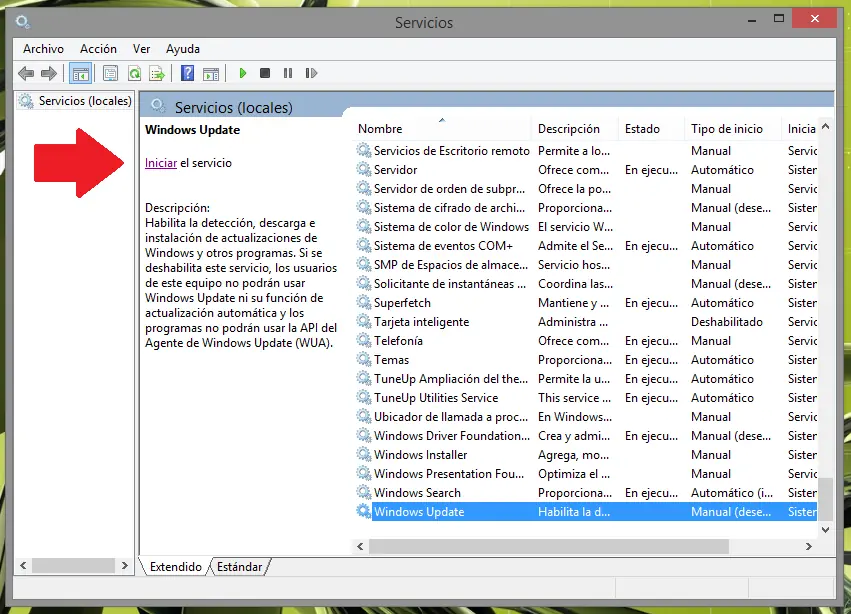
Task: Toggle the action pane toolbar icon
Action: [211, 73]
